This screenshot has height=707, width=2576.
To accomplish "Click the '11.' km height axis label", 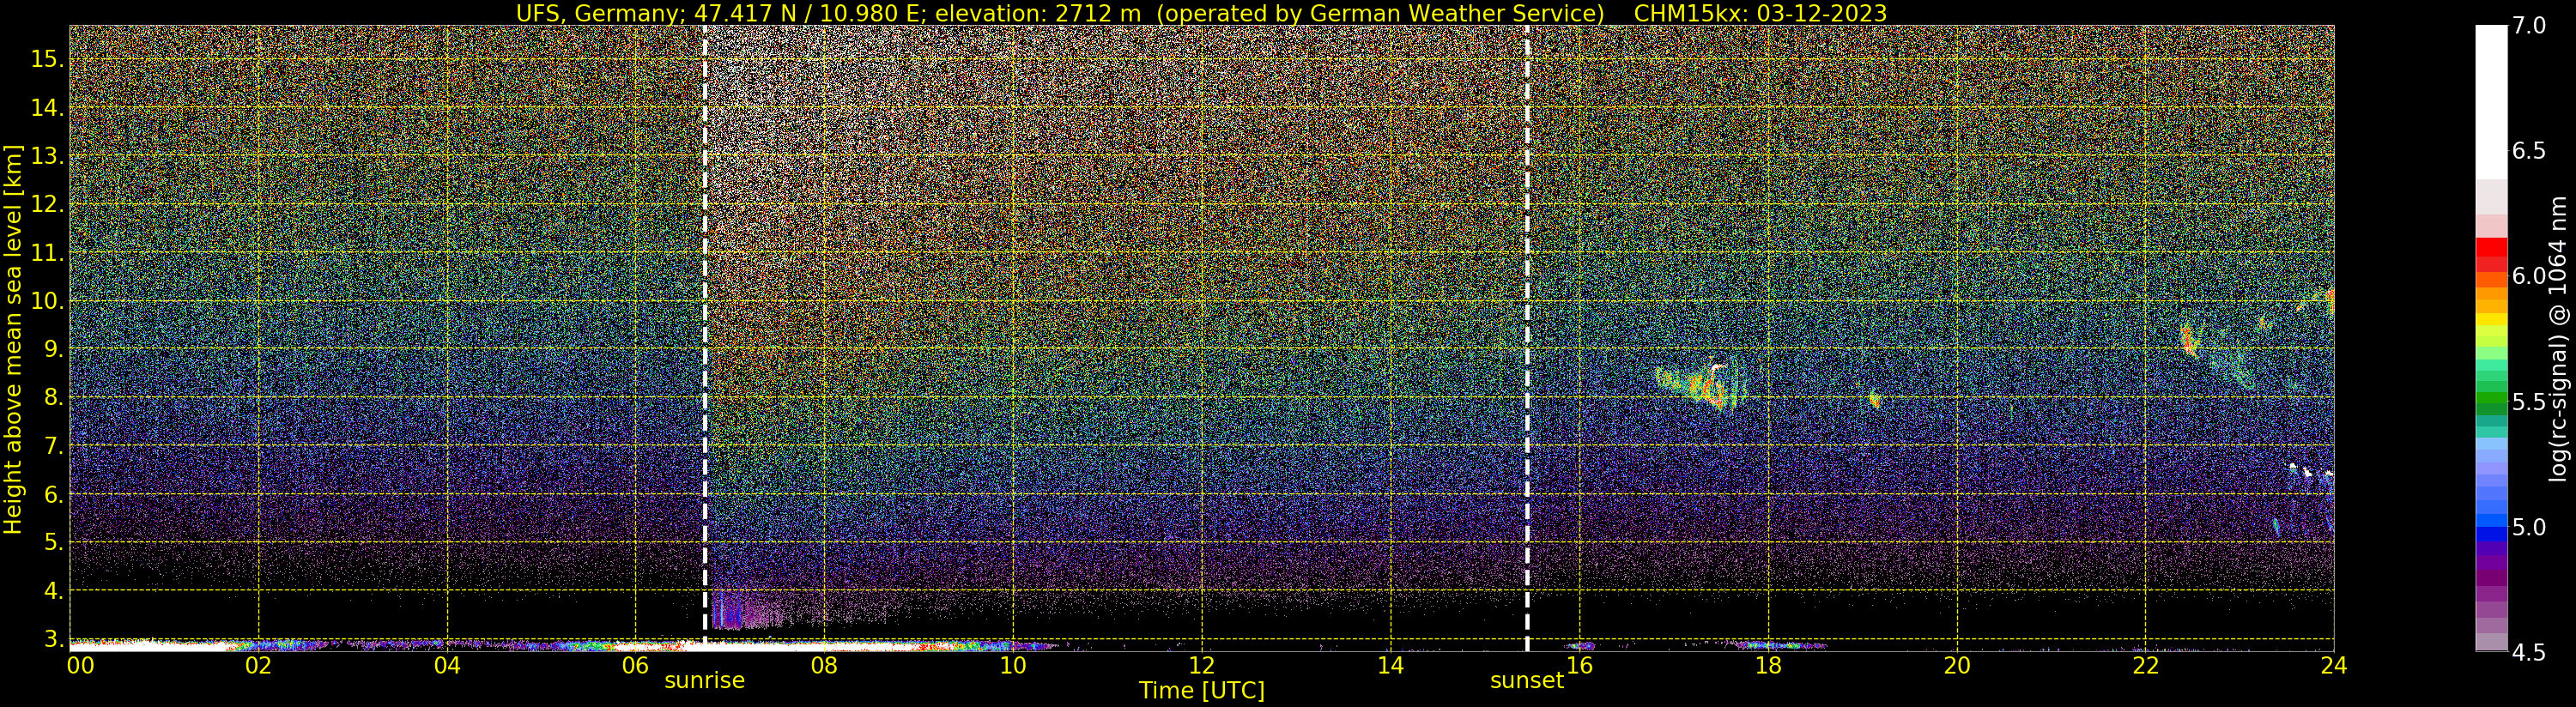I will tap(47, 253).
